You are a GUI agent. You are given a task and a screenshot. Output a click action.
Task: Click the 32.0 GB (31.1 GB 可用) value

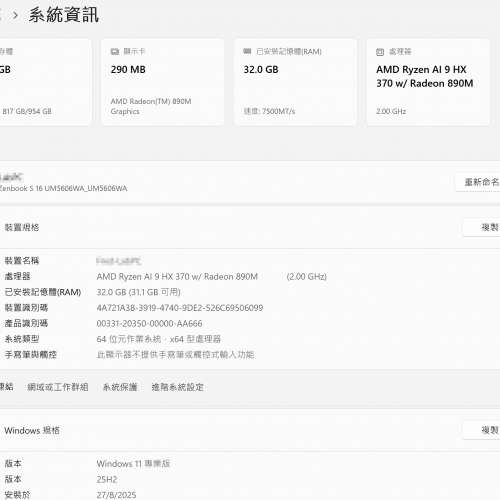[x=139, y=292]
